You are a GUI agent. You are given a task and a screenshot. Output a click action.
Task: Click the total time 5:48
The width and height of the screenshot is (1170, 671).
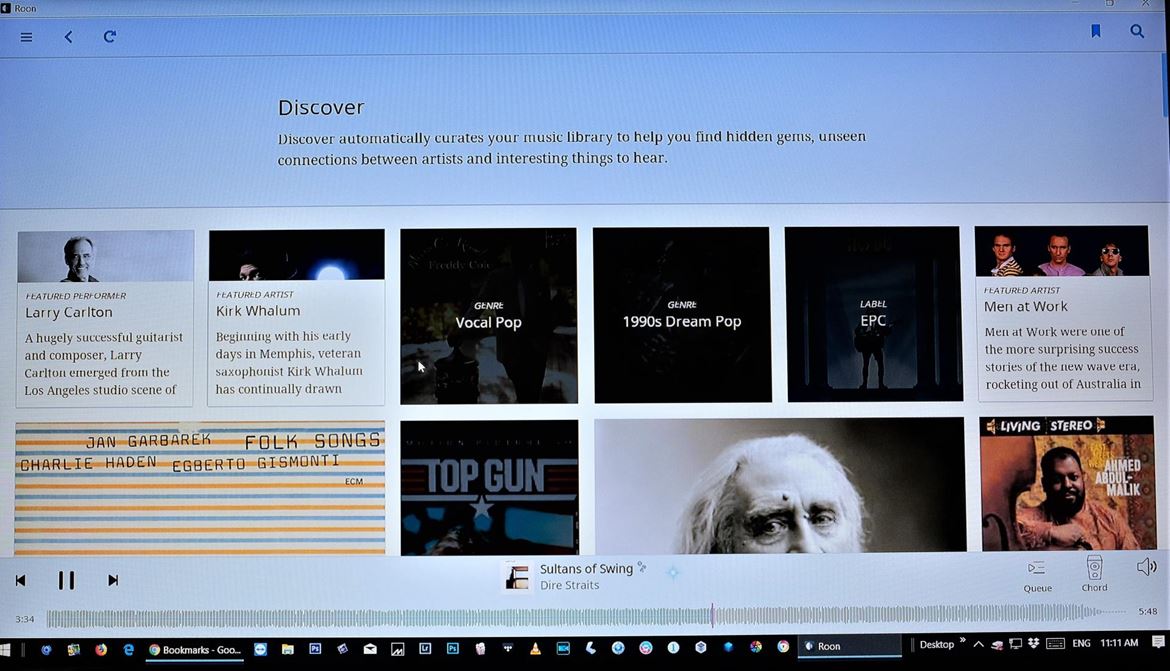[1148, 611]
